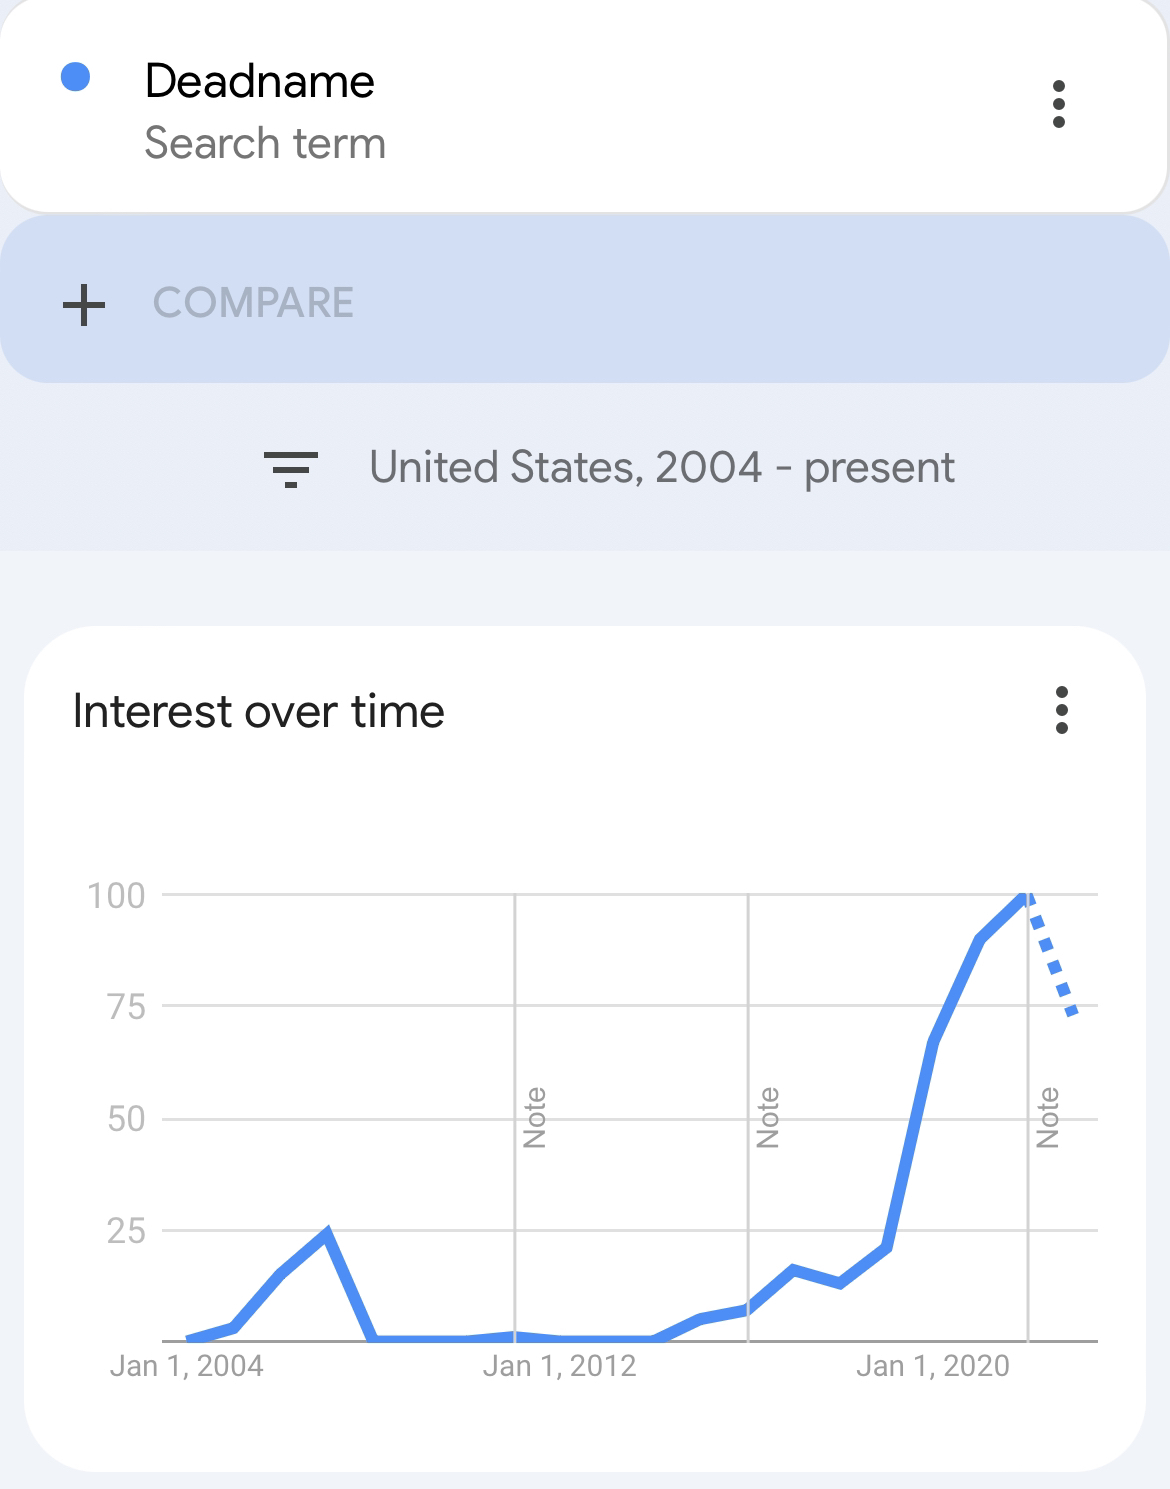Image resolution: width=1170 pixels, height=1489 pixels.
Task: Open Interest over time chart options menu
Action: pyautogui.click(x=1062, y=710)
